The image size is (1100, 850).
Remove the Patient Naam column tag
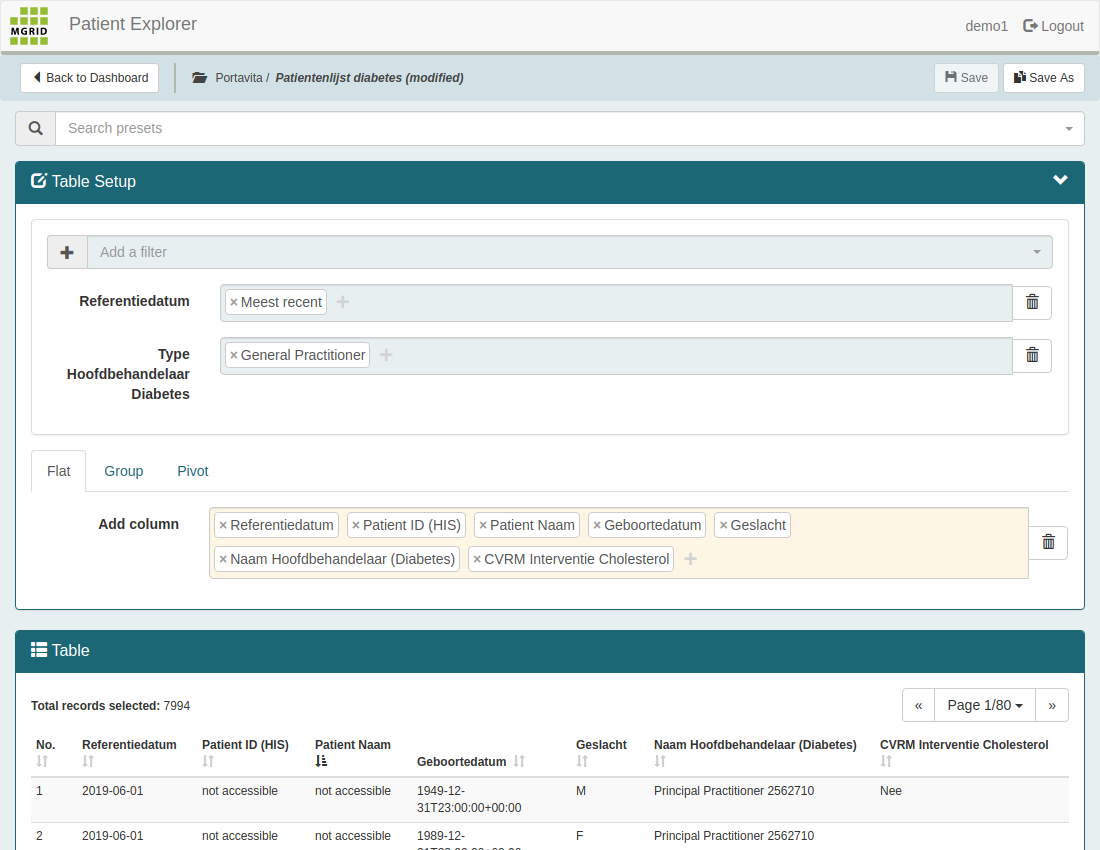(x=483, y=525)
